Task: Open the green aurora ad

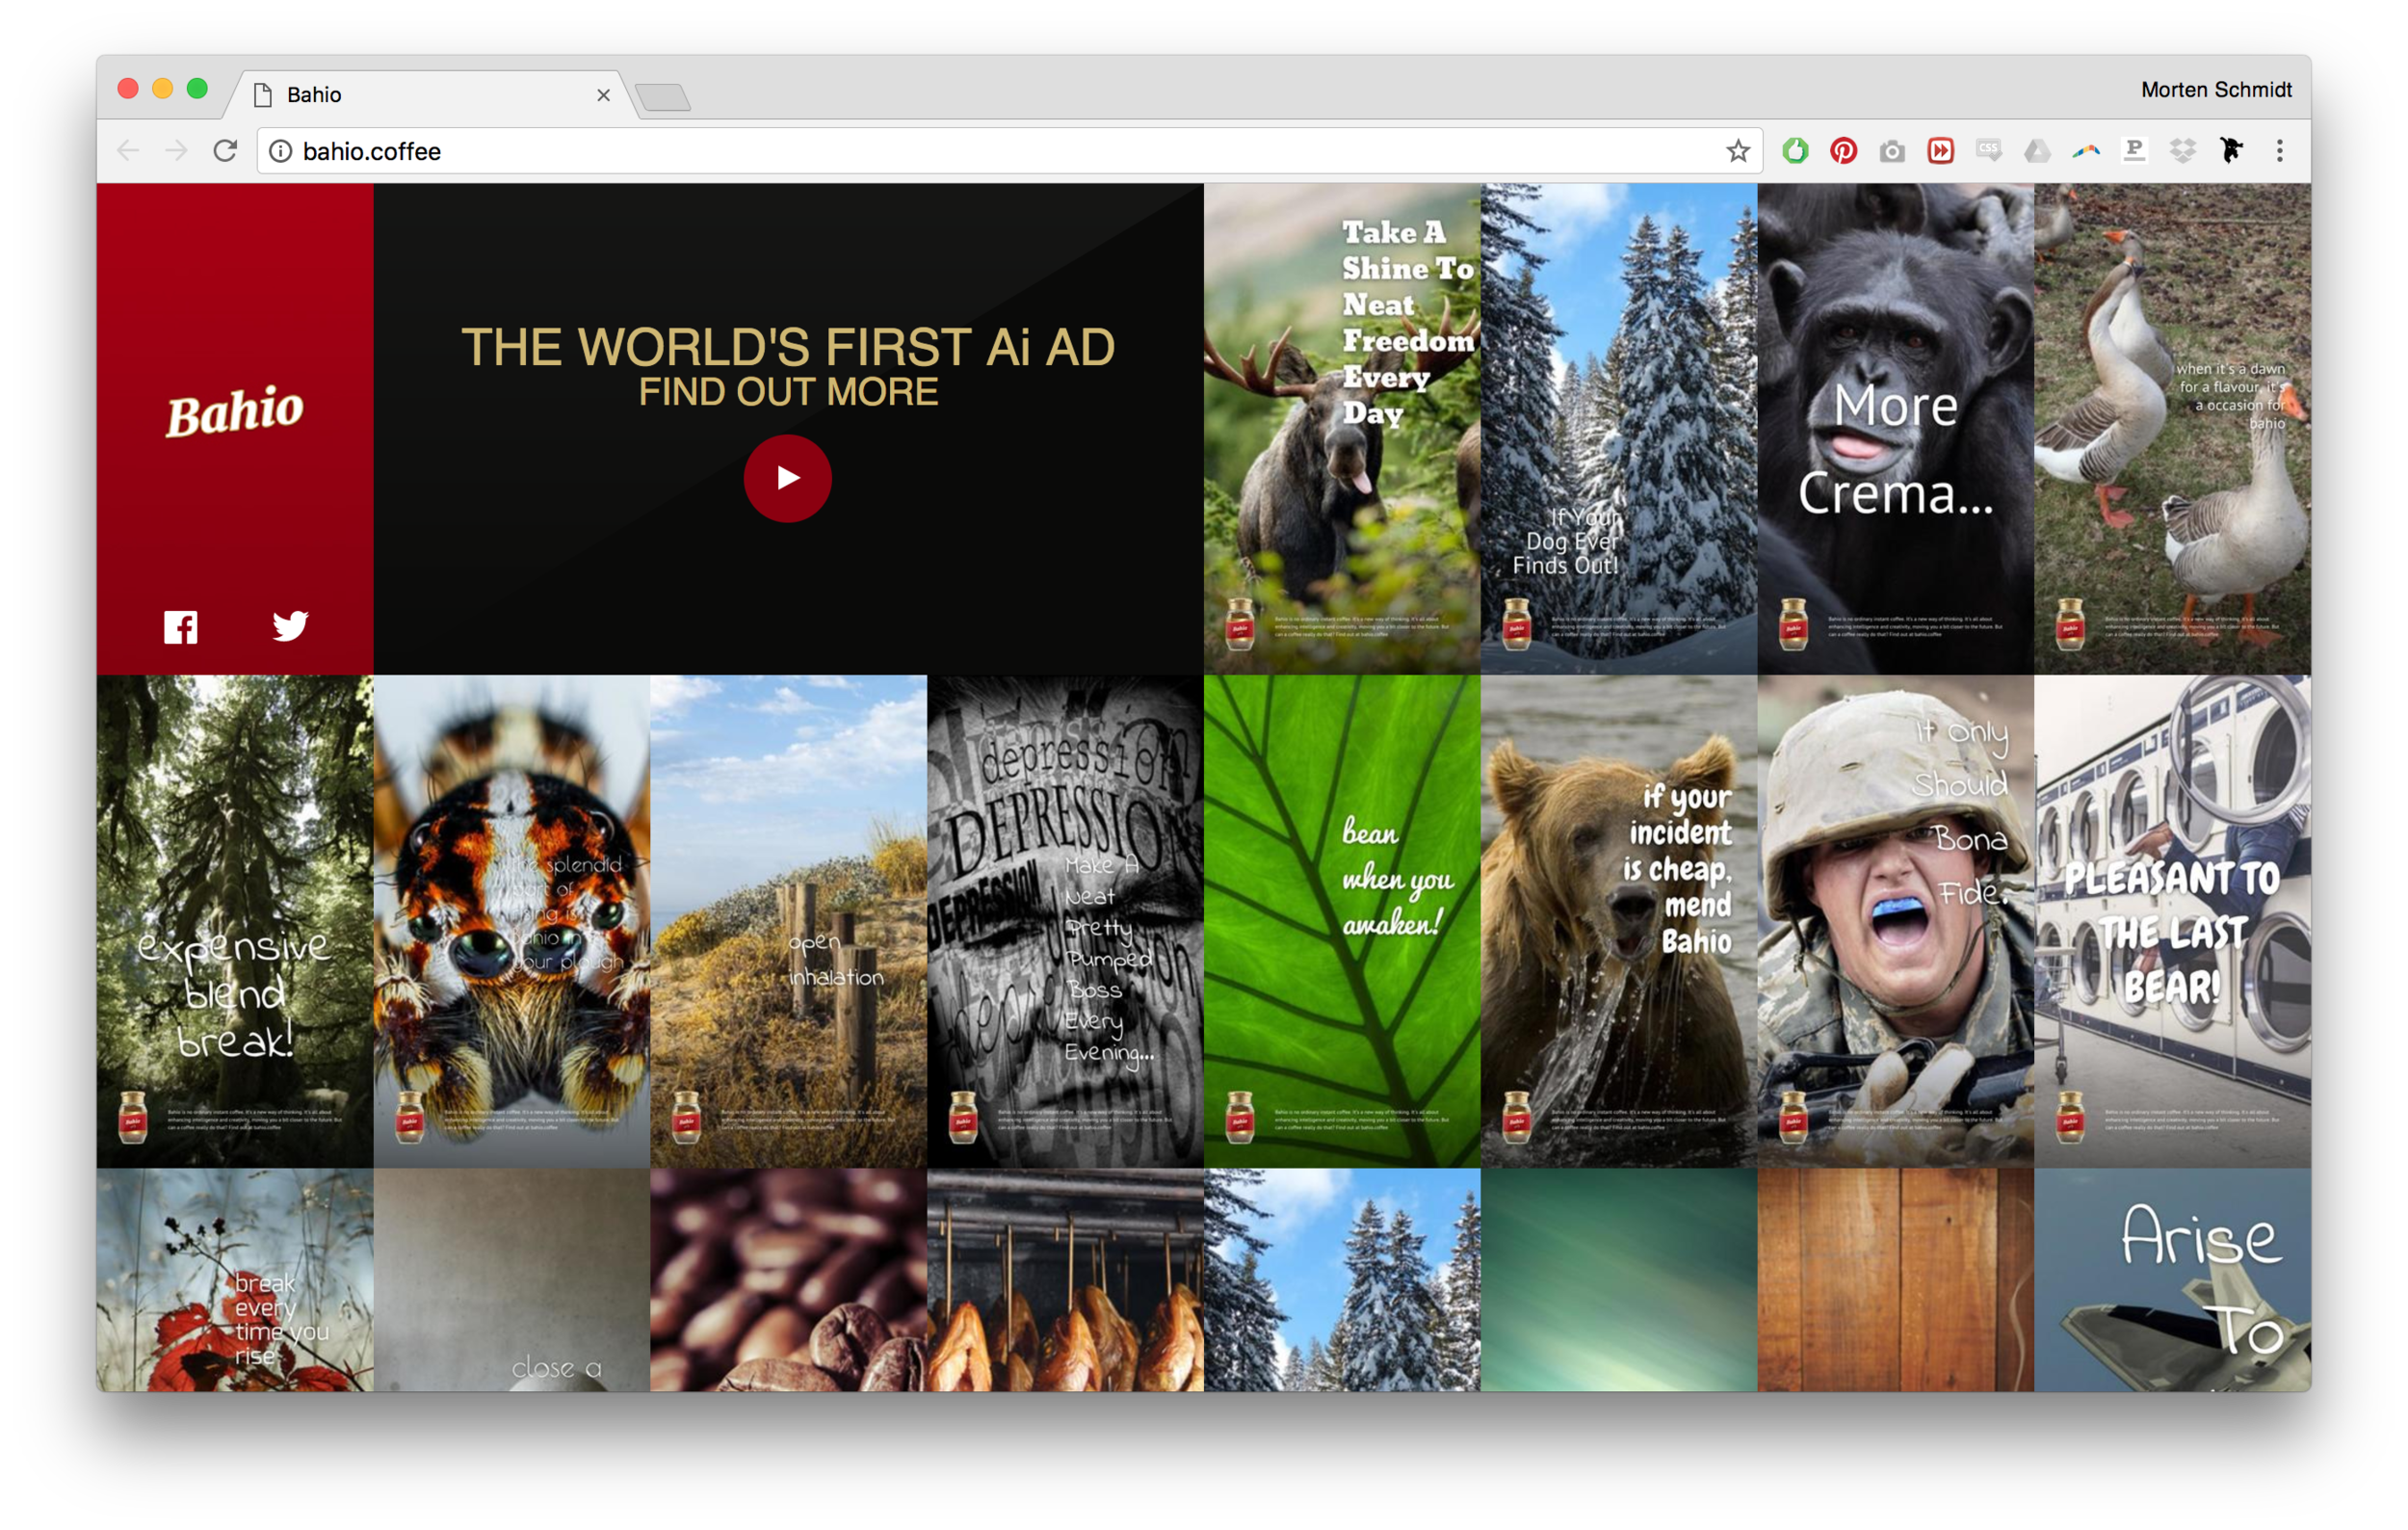Action: (x=1619, y=1280)
